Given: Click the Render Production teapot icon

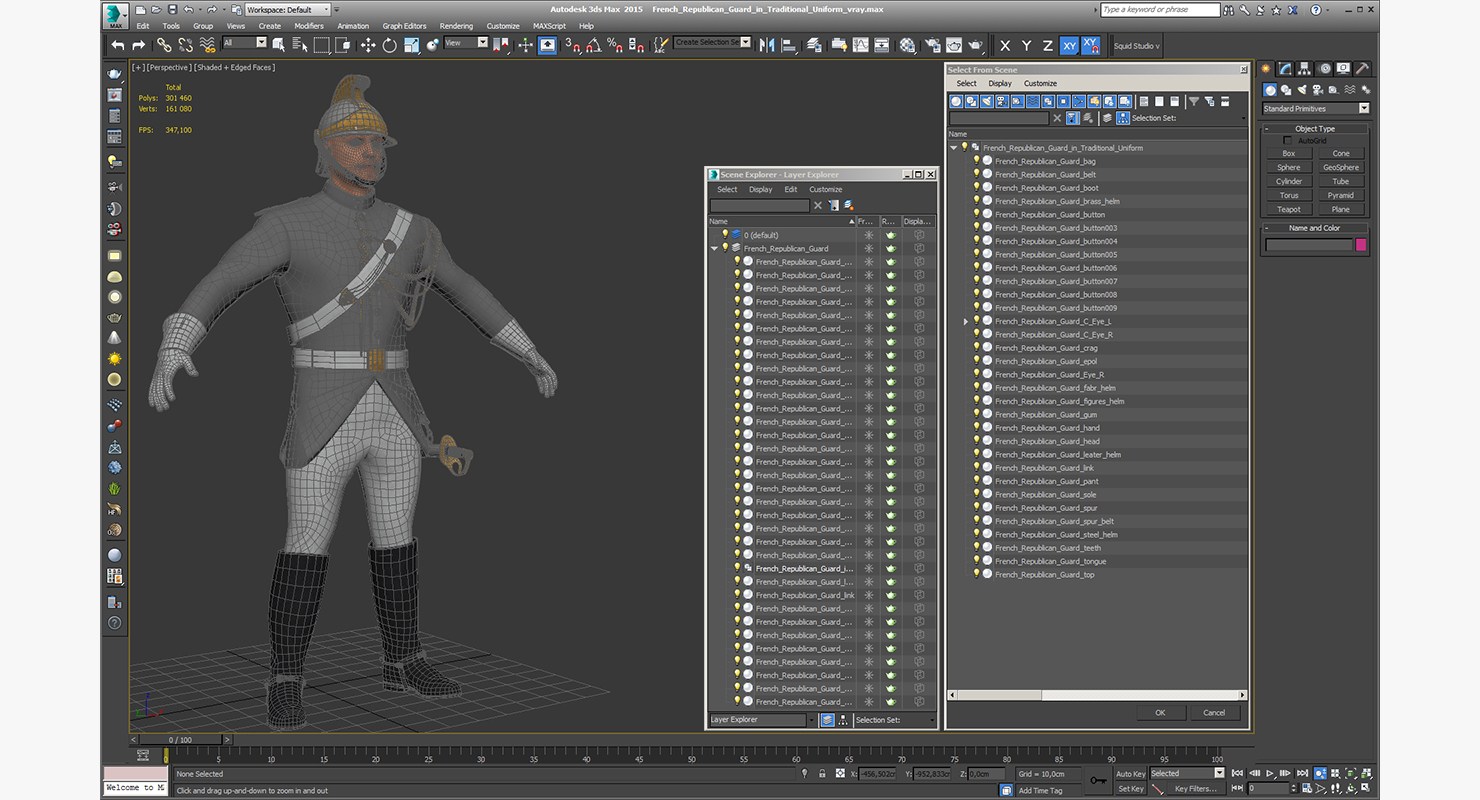Looking at the screenshot, I should point(975,45).
